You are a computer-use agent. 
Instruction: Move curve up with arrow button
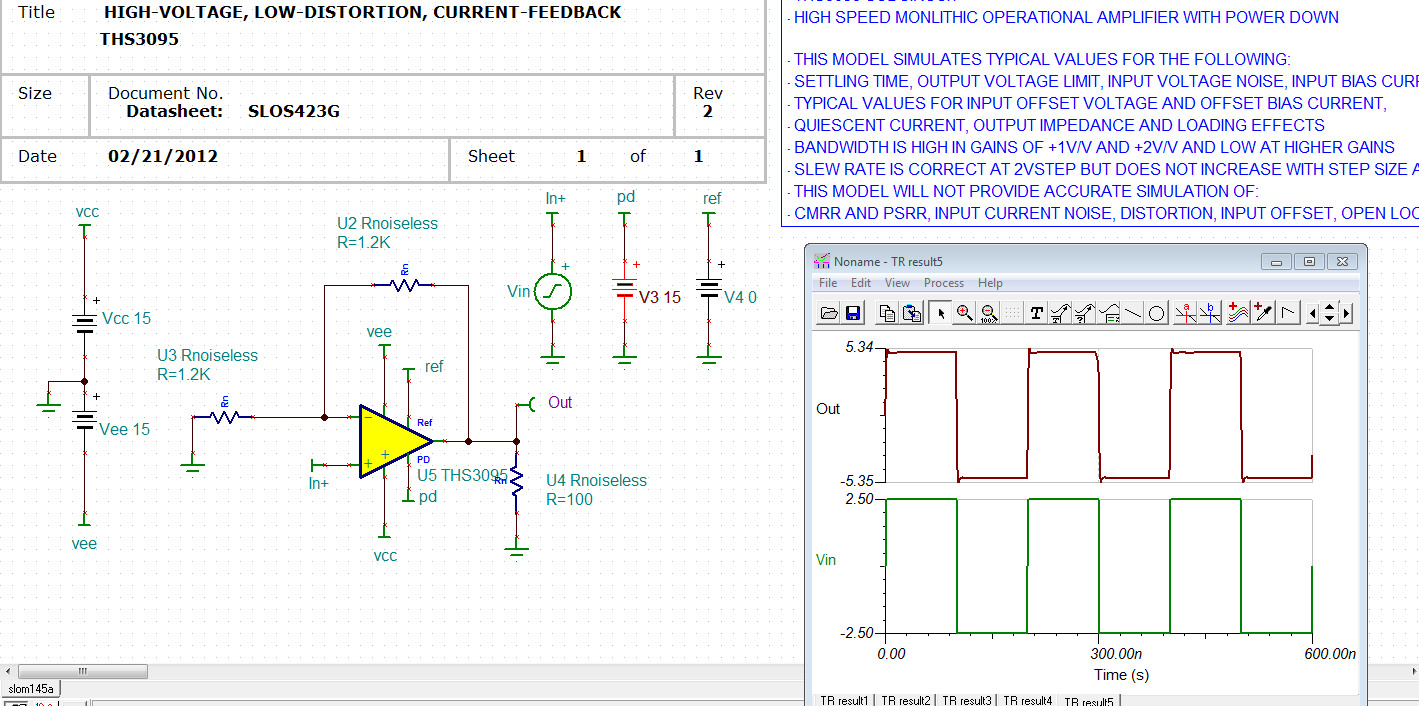(x=1329, y=307)
